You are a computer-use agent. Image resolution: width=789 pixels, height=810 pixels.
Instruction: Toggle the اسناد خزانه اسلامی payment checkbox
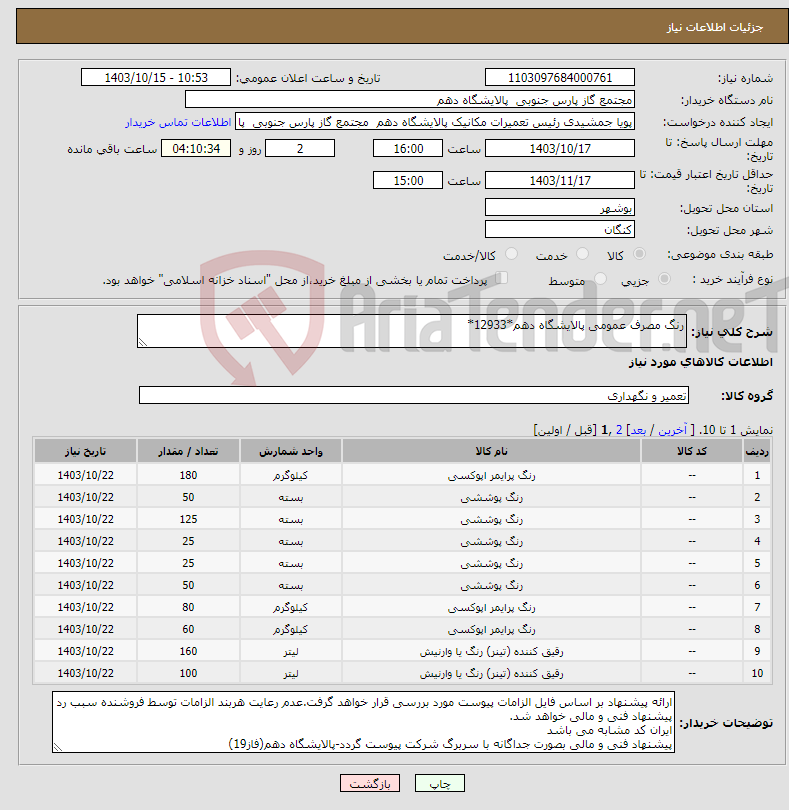pos(501,278)
